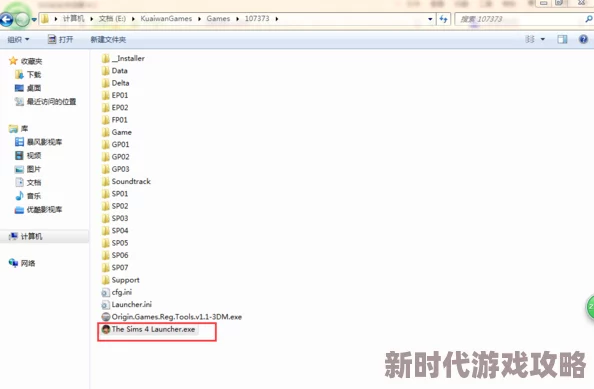This screenshot has height=389, width=594.
Task: Select Origin.Games.Reg.Tools.v1.1-3DM.exe file
Action: [x=172, y=317]
